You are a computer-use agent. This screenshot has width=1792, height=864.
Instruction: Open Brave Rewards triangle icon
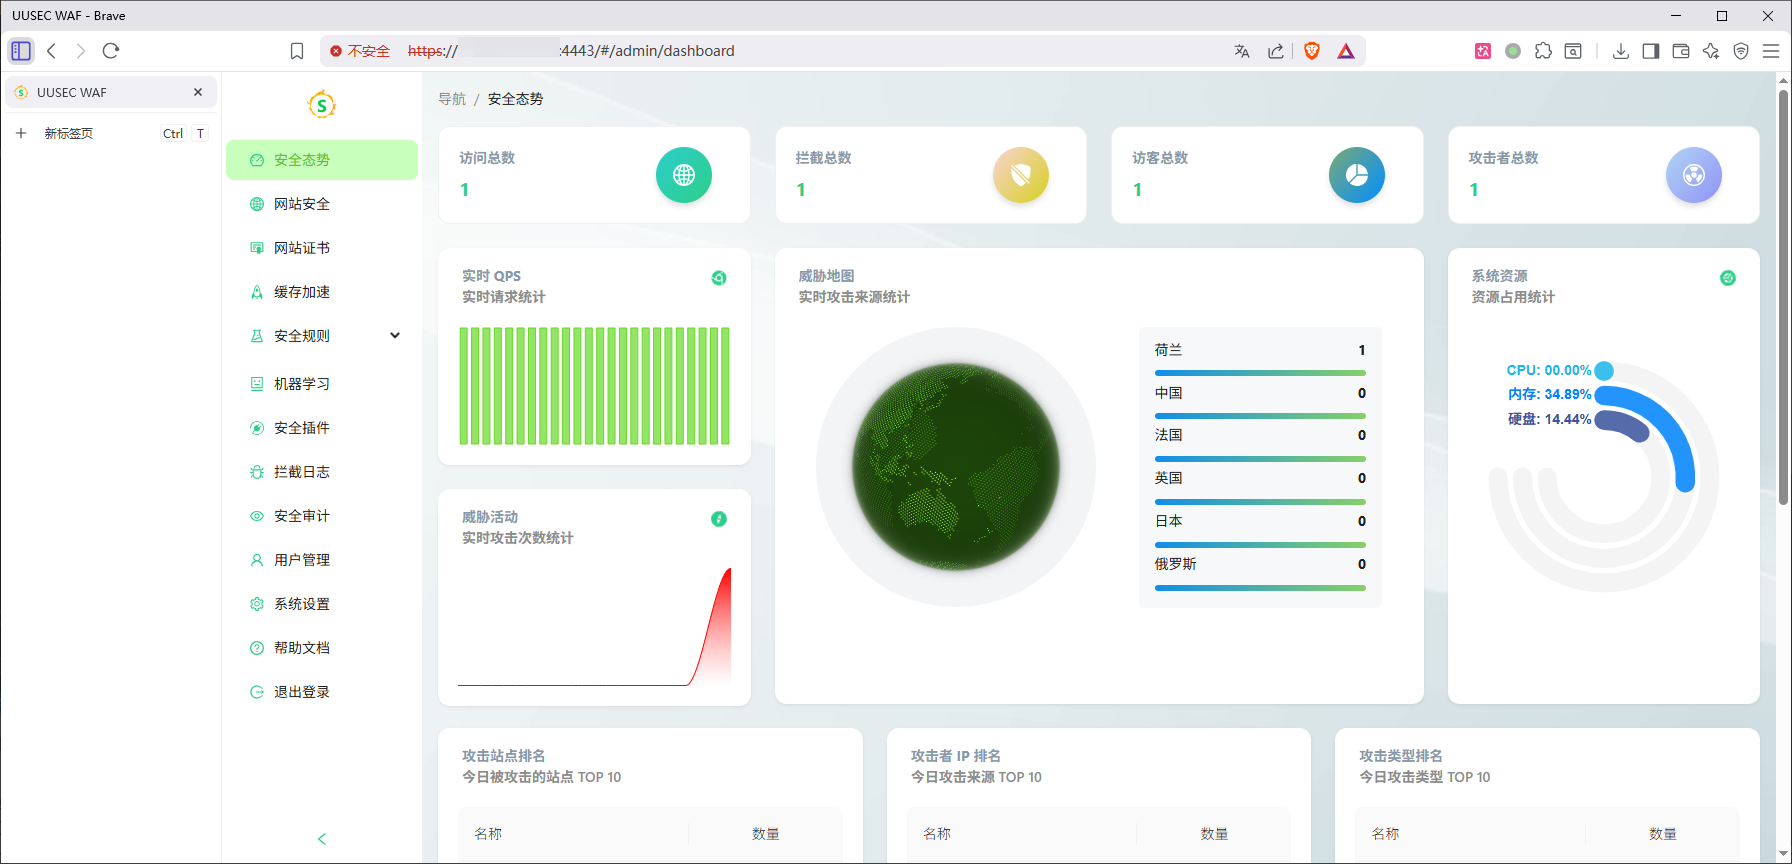coord(1346,51)
